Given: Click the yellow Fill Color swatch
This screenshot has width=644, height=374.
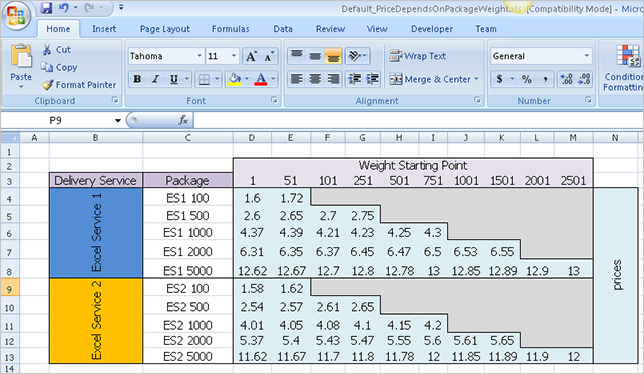Looking at the screenshot, I should [x=234, y=79].
